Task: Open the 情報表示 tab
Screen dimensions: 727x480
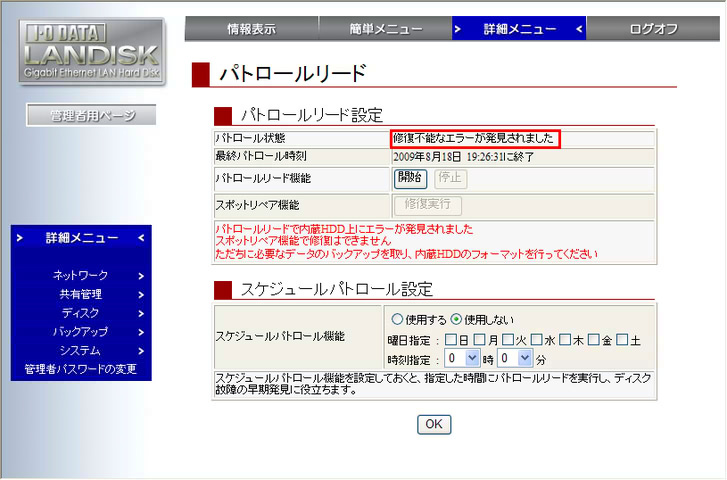Action: click(251, 29)
